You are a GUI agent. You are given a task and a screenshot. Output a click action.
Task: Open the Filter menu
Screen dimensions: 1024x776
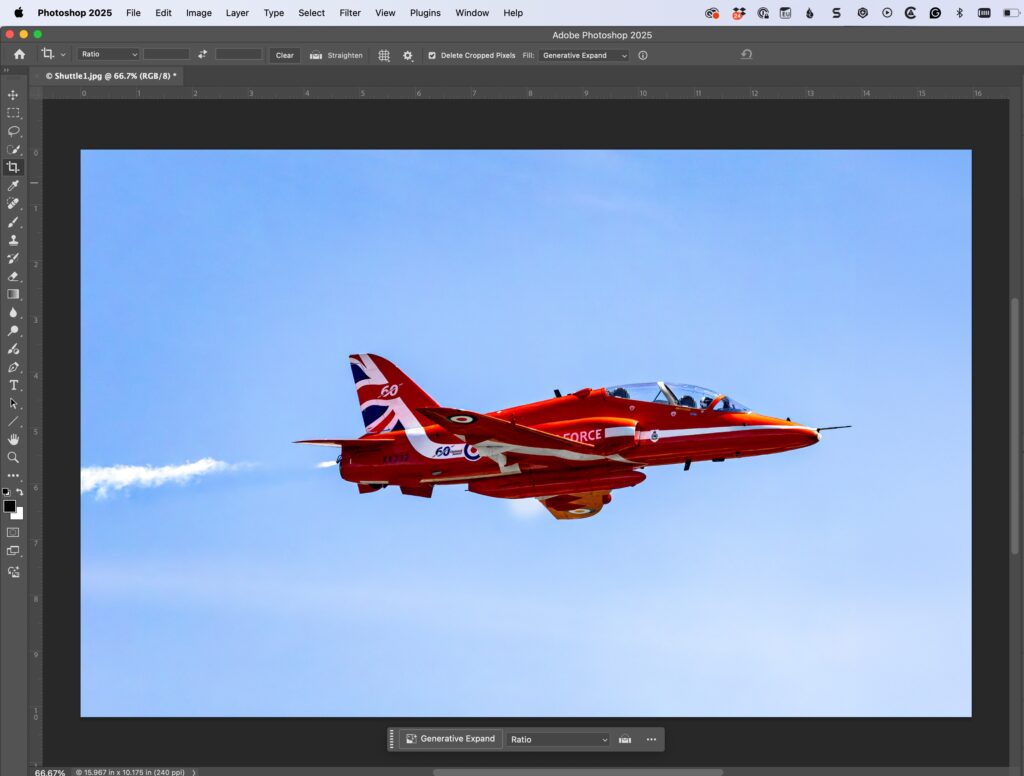click(x=350, y=13)
